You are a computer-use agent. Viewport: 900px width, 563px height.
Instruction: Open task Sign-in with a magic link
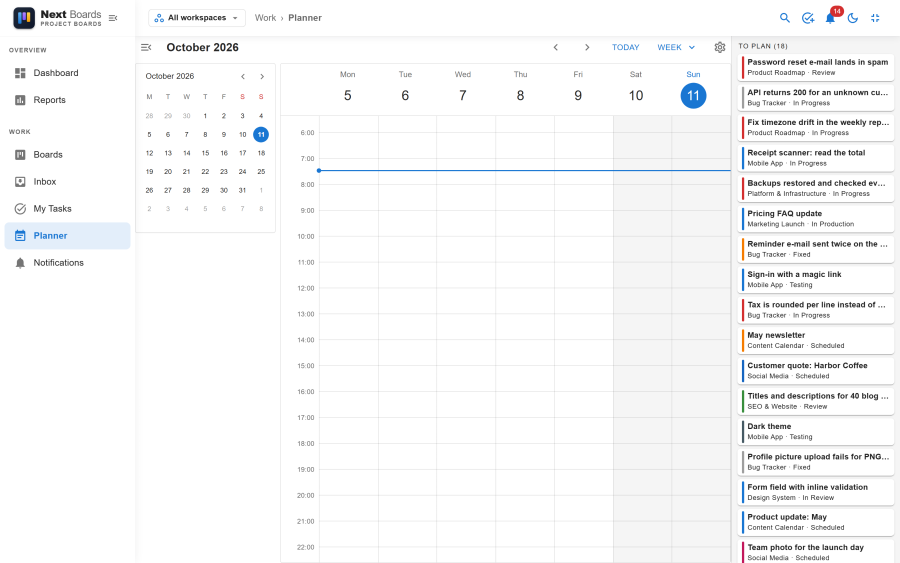point(816,279)
